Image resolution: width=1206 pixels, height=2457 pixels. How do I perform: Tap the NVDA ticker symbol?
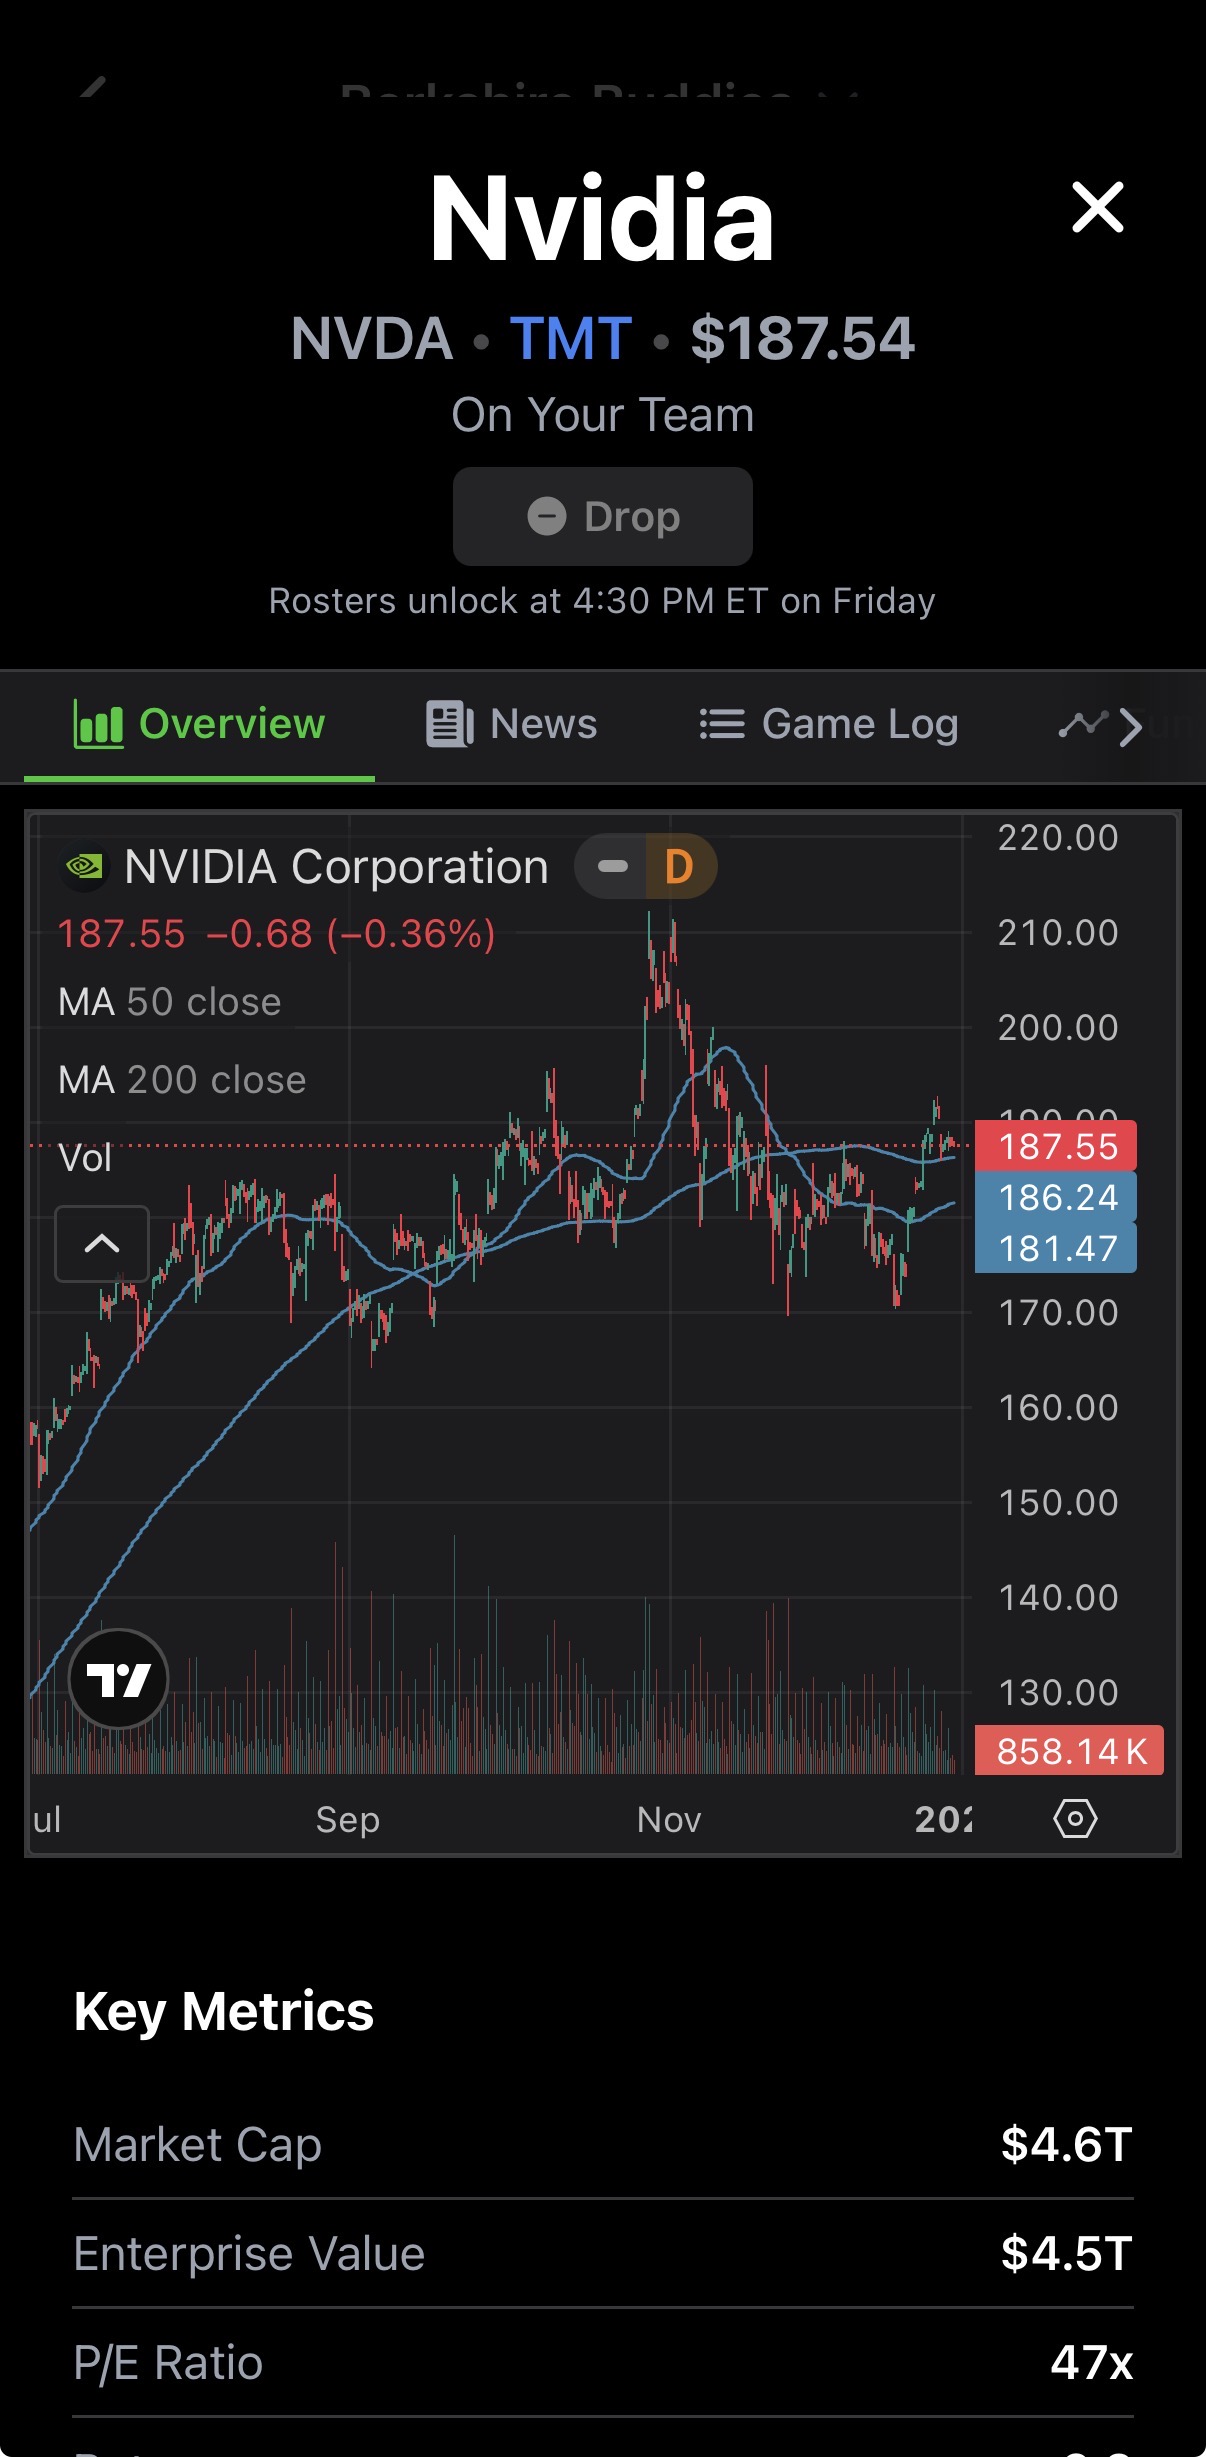372,338
